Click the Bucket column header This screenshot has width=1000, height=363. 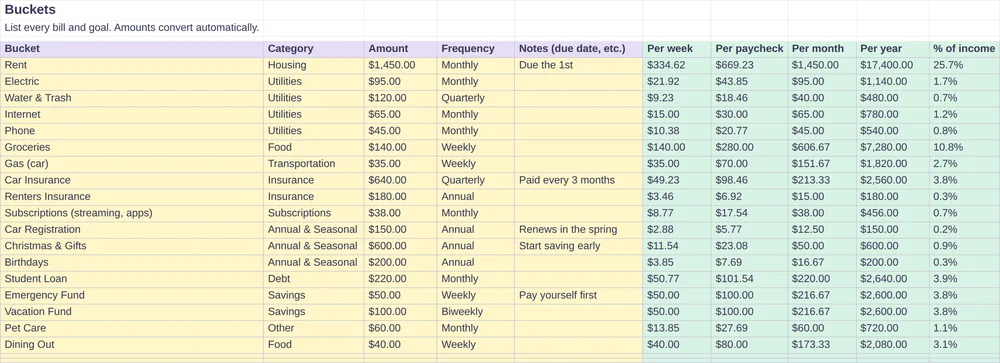pyautogui.click(x=131, y=48)
